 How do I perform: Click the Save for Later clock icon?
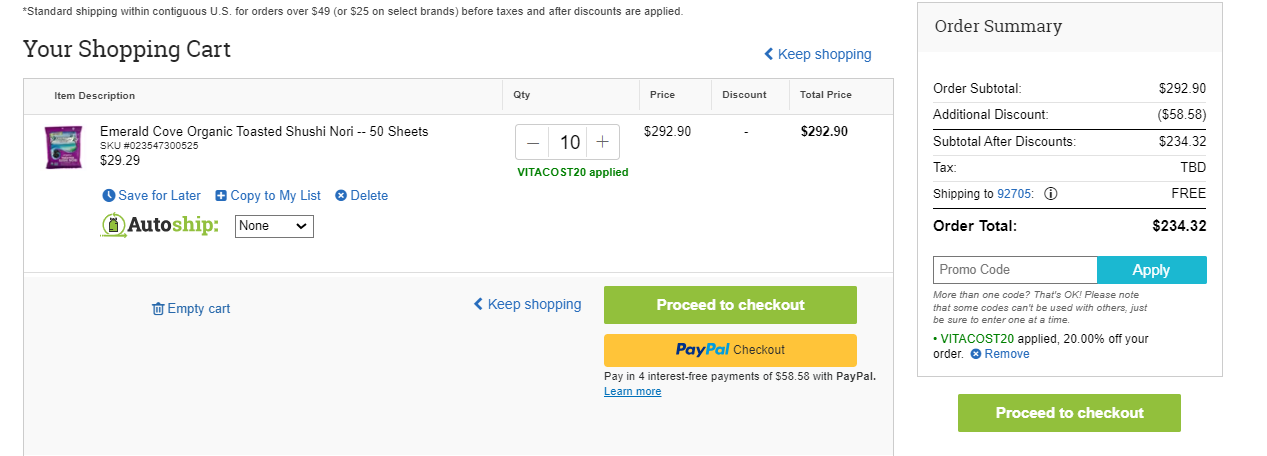[x=109, y=196]
